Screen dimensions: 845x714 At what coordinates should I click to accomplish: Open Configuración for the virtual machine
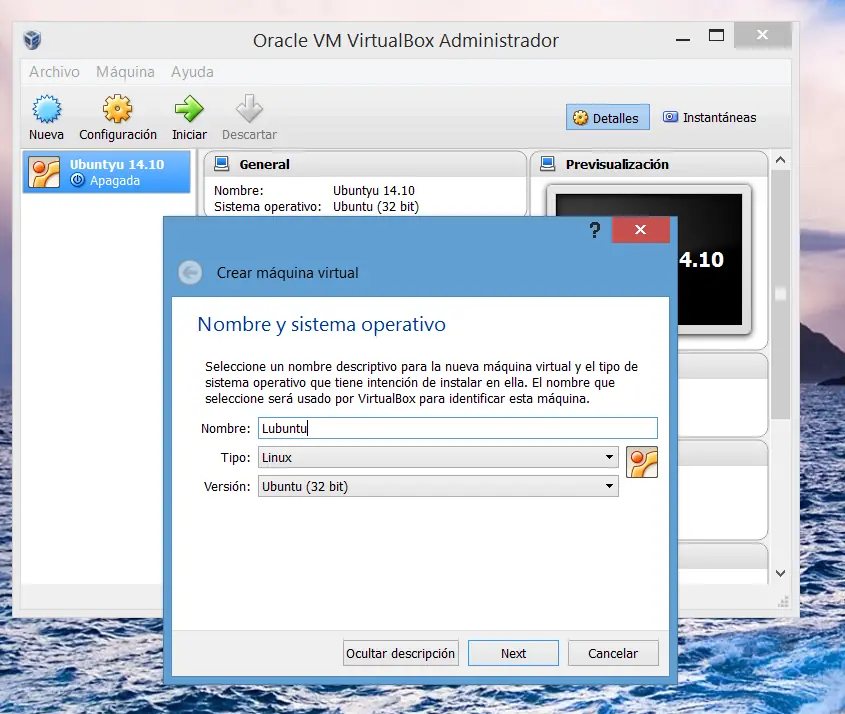tap(117, 115)
